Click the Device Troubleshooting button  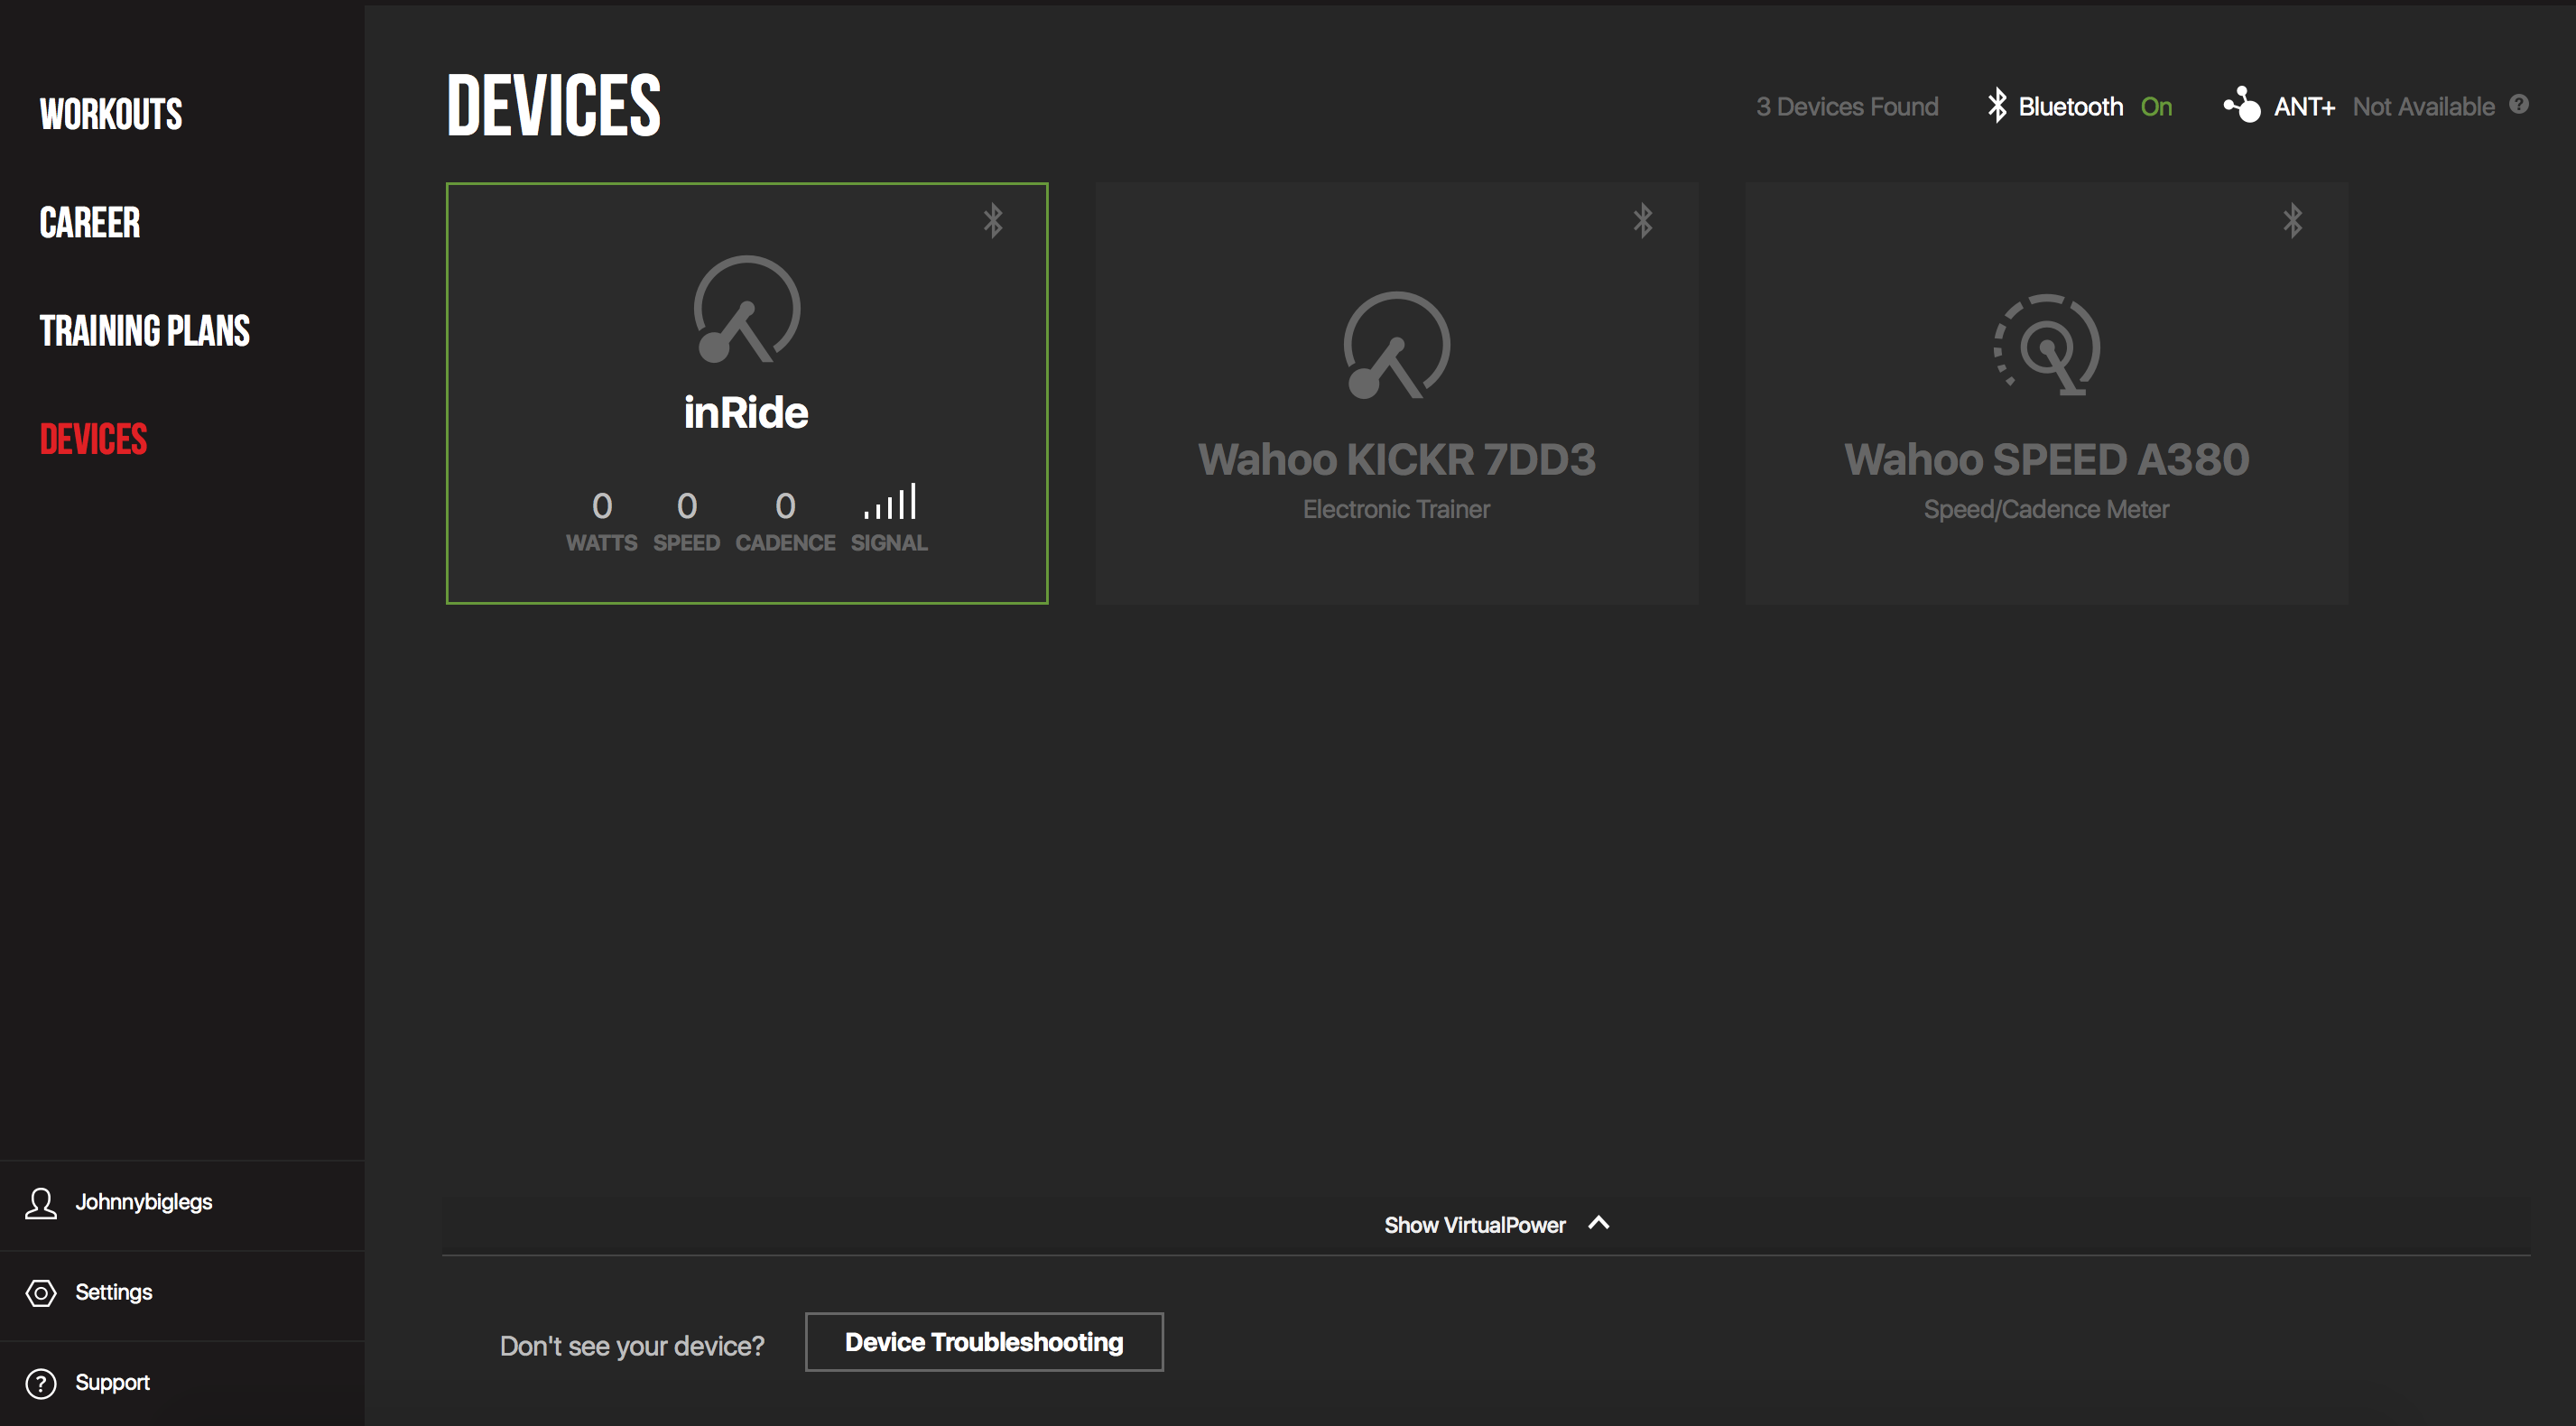[x=984, y=1342]
